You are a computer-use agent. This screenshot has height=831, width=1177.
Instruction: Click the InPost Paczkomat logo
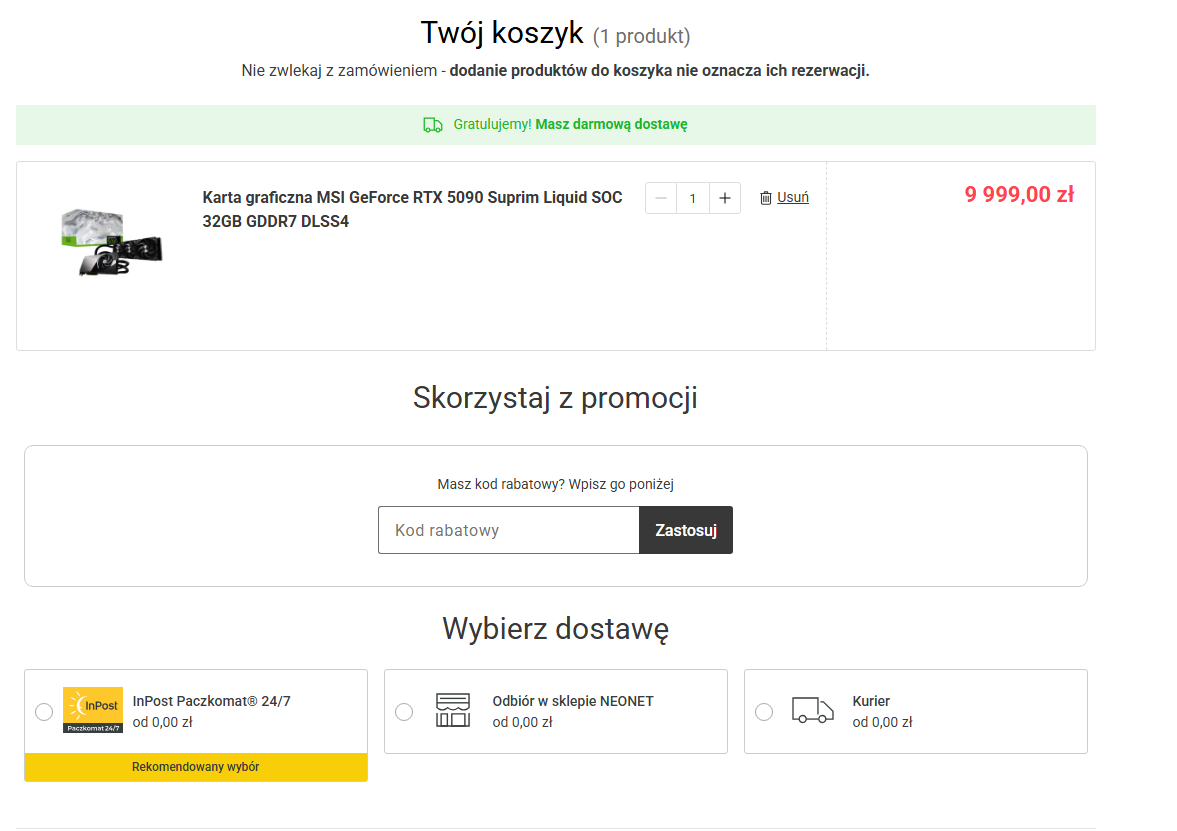pos(92,710)
